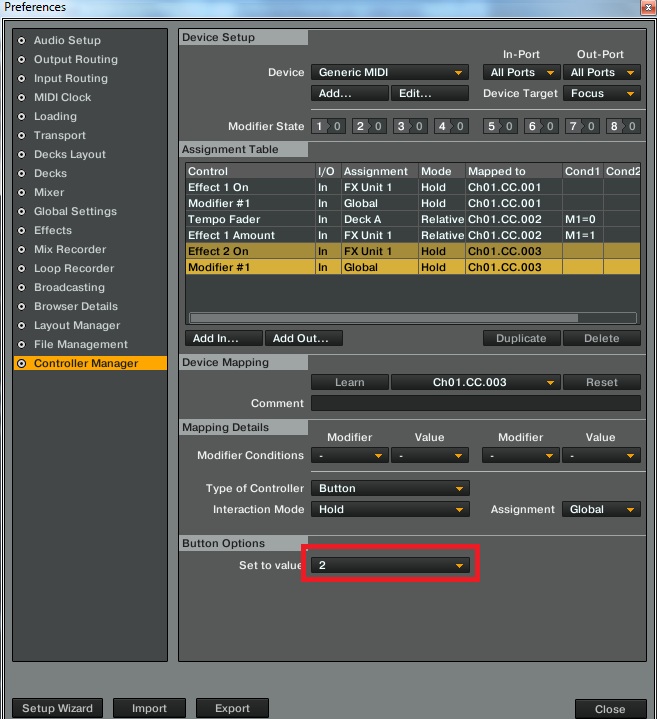Click Modifier State 2 indicator
The image size is (657, 719).
point(369,126)
